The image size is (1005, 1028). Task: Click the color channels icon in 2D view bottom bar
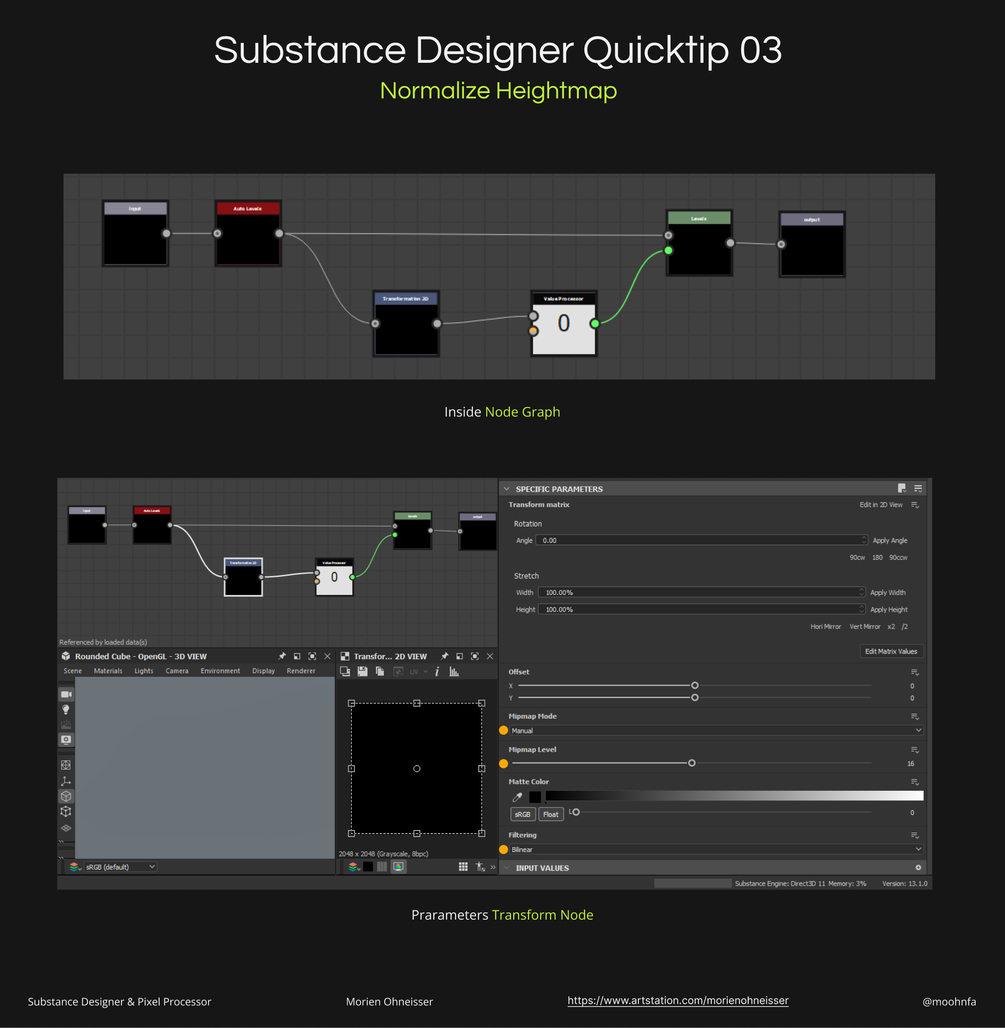tap(353, 867)
